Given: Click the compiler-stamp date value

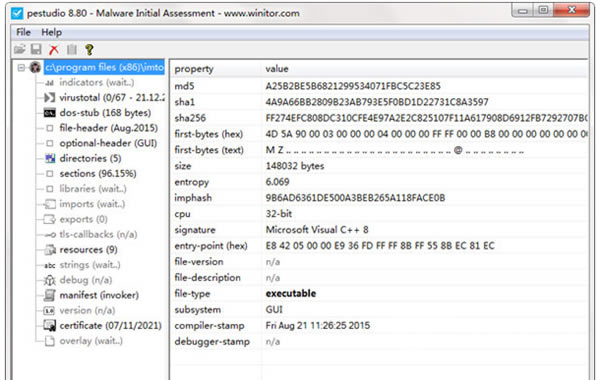Looking at the screenshot, I should click(318, 326).
